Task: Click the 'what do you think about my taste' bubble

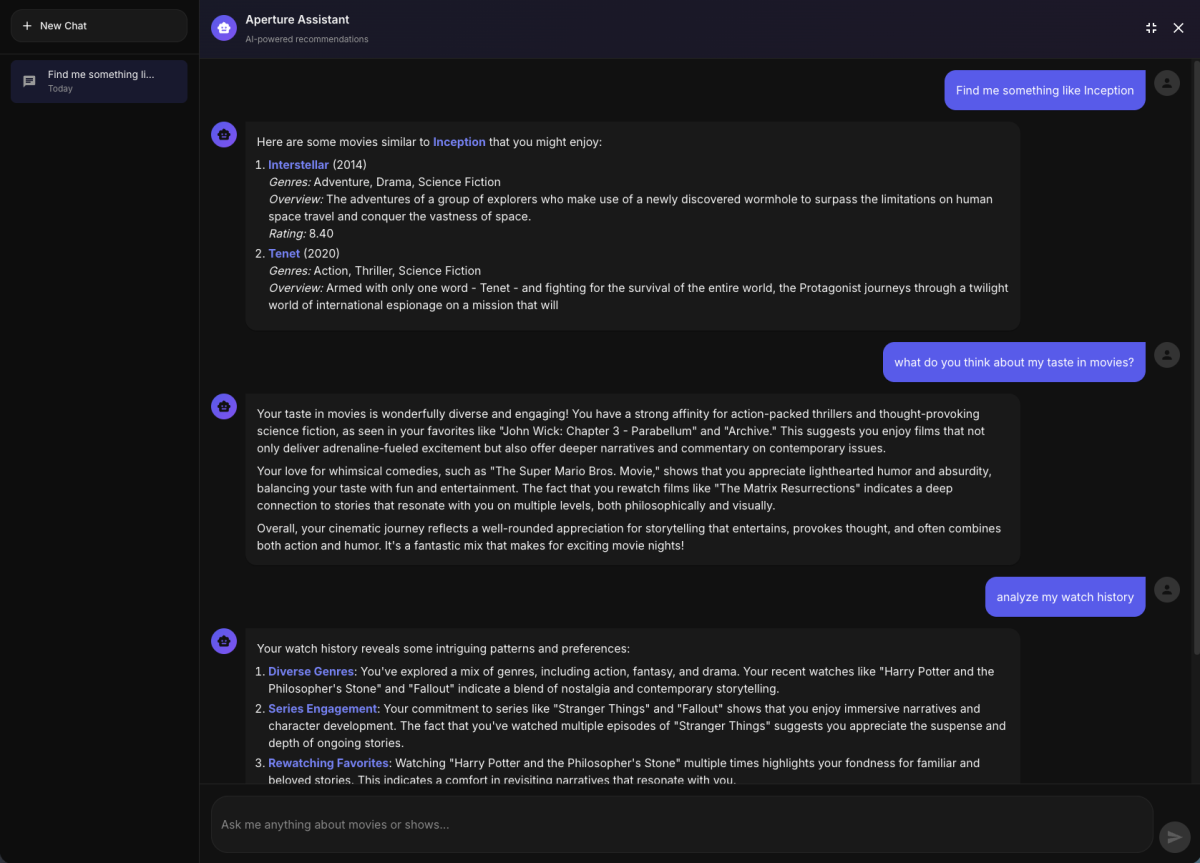Action: (1013, 362)
